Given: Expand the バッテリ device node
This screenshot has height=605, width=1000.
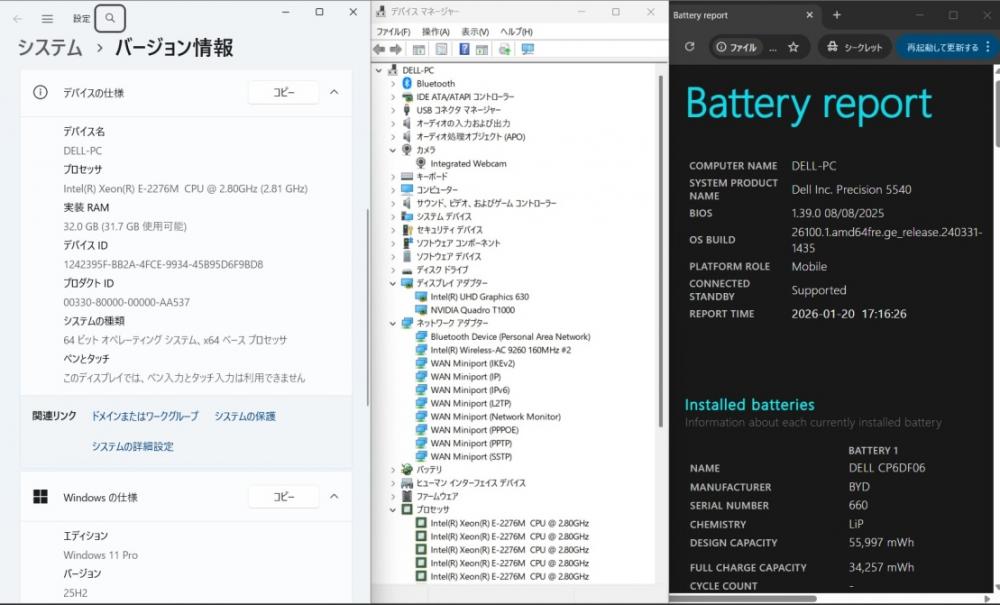Looking at the screenshot, I should (x=393, y=469).
